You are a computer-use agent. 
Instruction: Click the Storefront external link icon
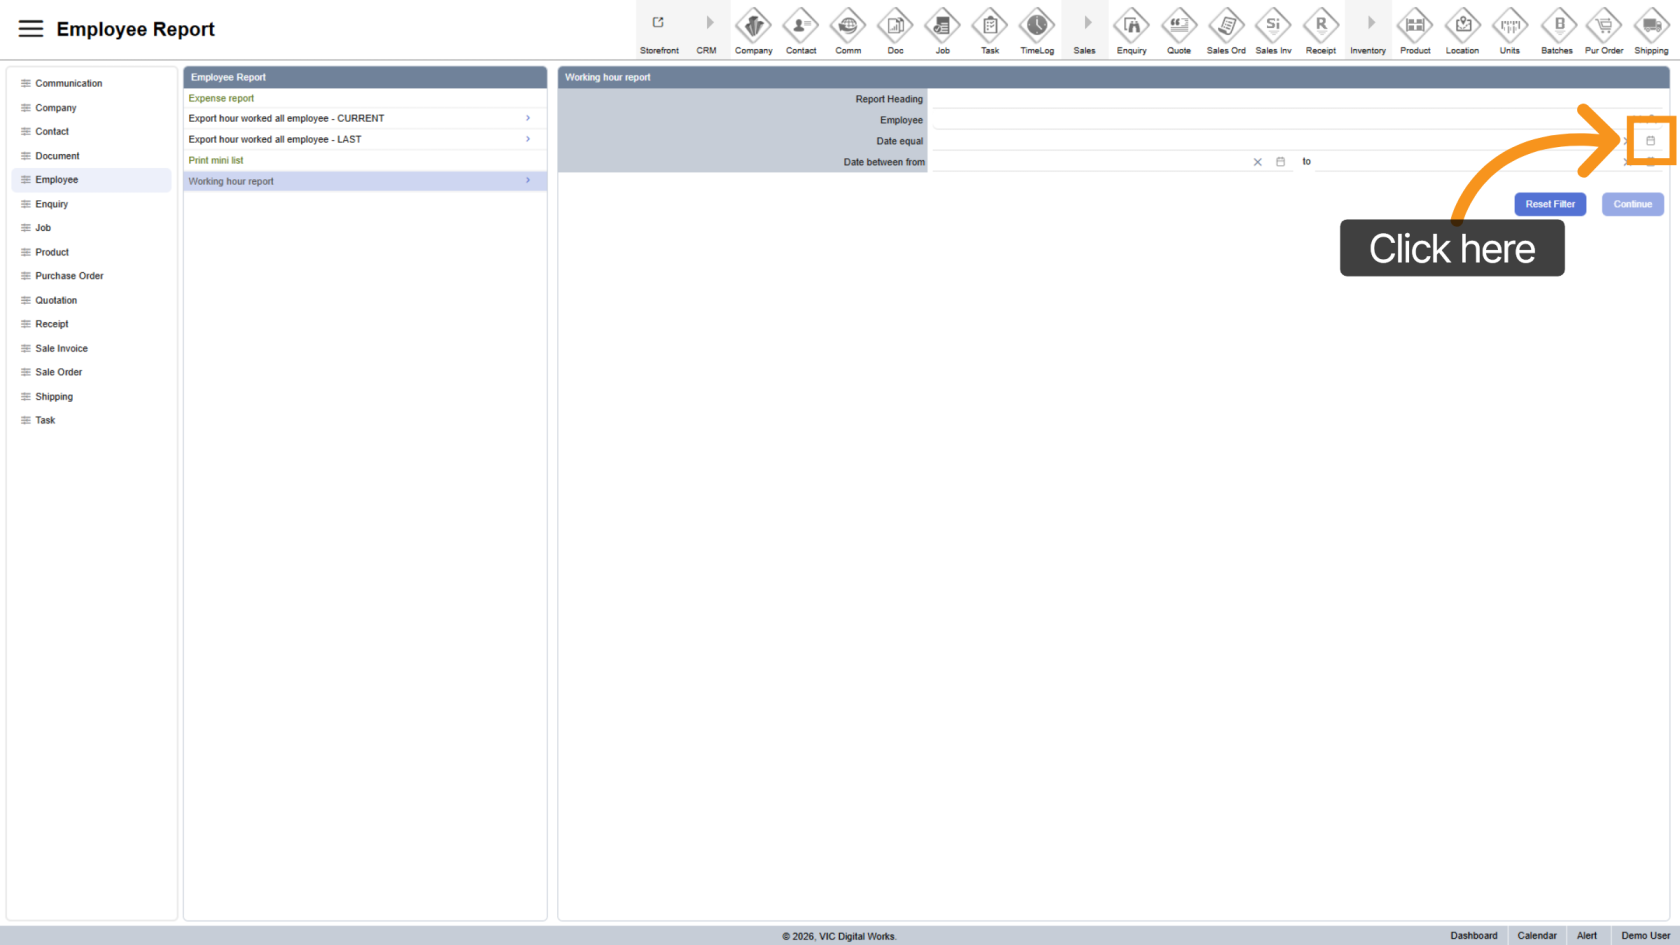coord(658,24)
